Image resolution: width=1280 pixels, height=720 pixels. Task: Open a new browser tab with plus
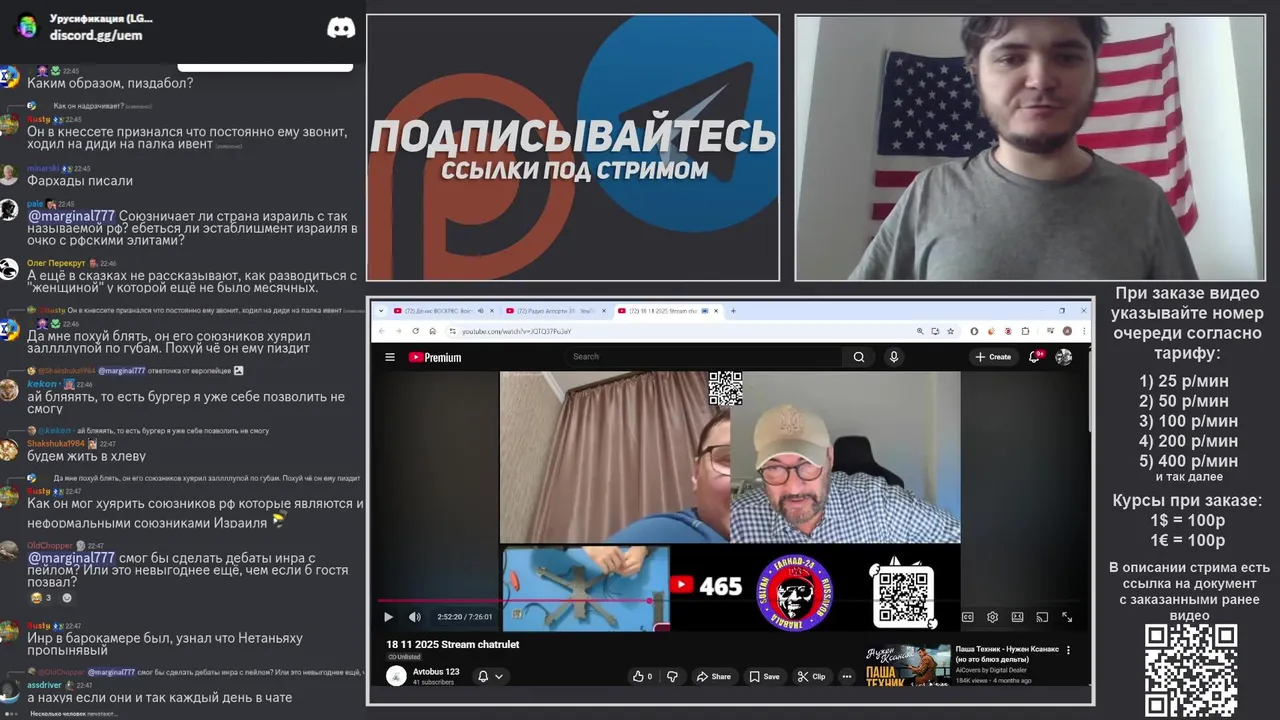pyautogui.click(x=733, y=311)
